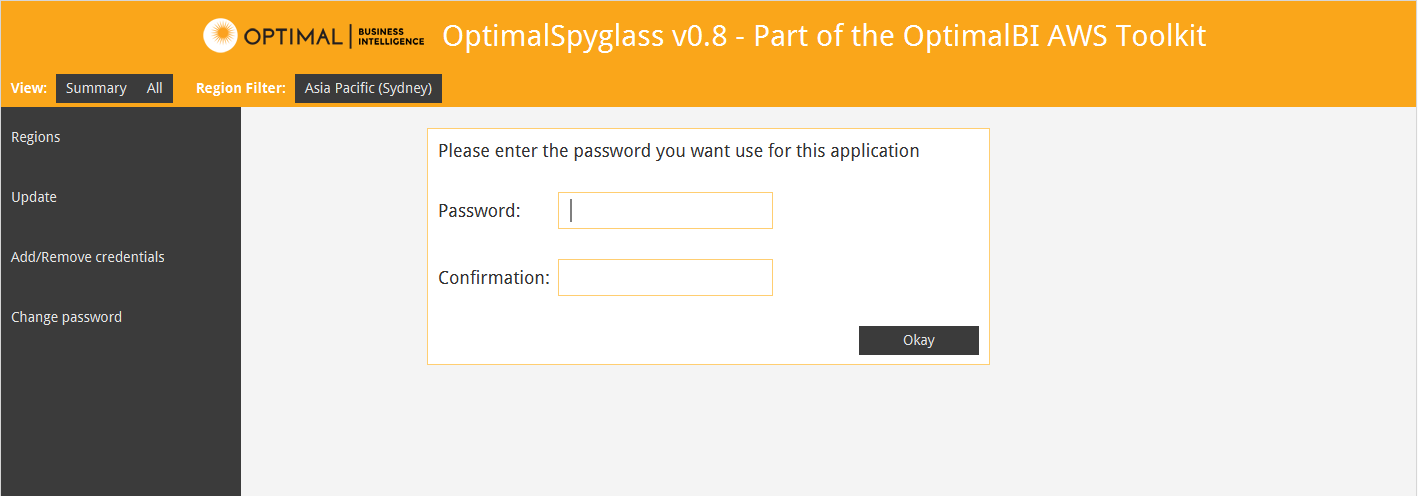Screen dimensions: 1418x496
Task: Open the Regions sidebar item
Action: pos(36,137)
